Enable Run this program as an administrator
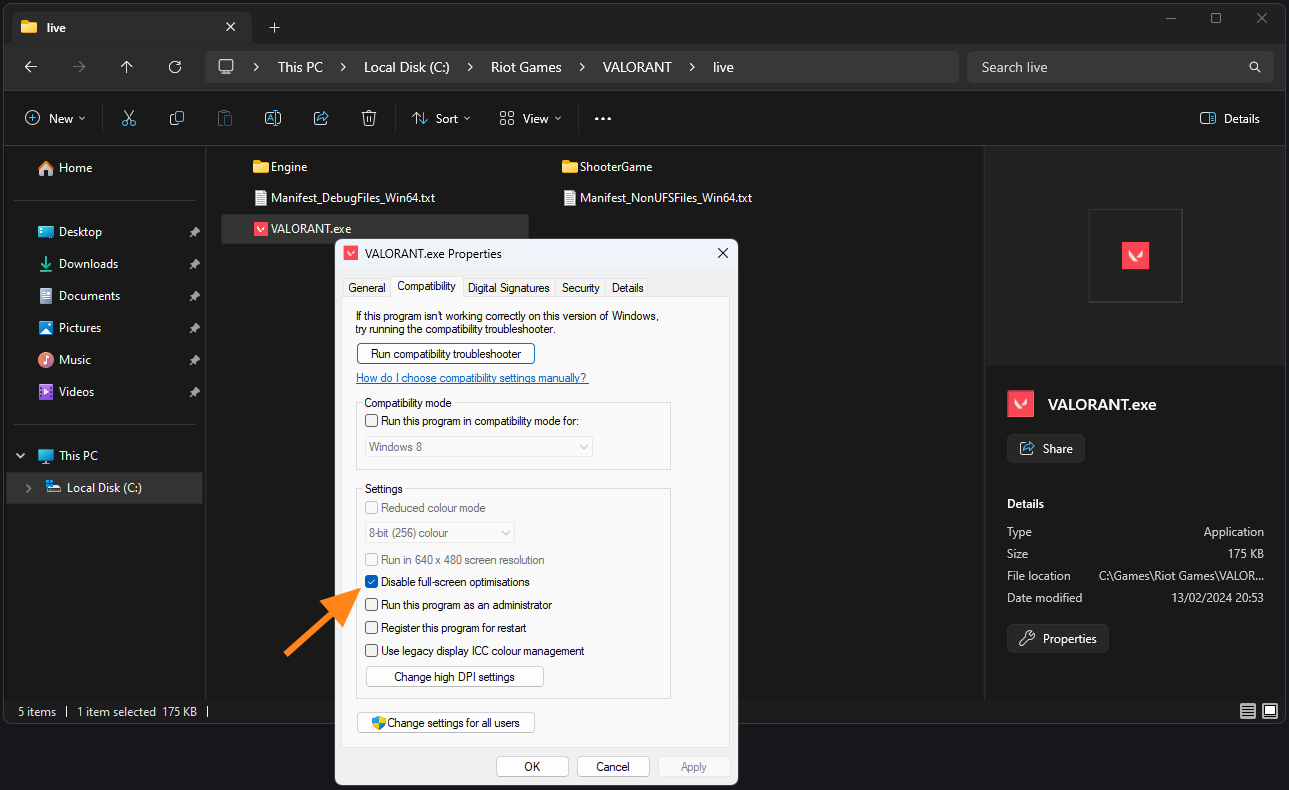 coord(372,605)
